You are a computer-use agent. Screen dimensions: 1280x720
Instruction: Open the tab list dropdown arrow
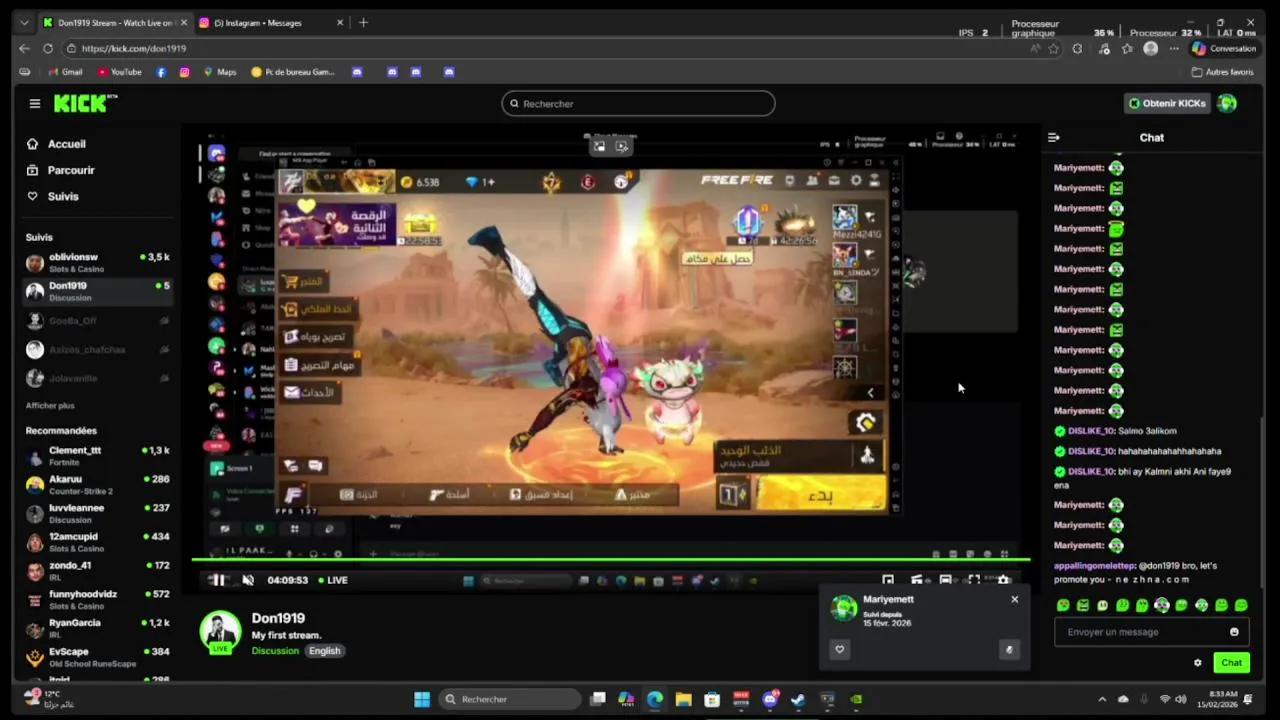pos(24,22)
